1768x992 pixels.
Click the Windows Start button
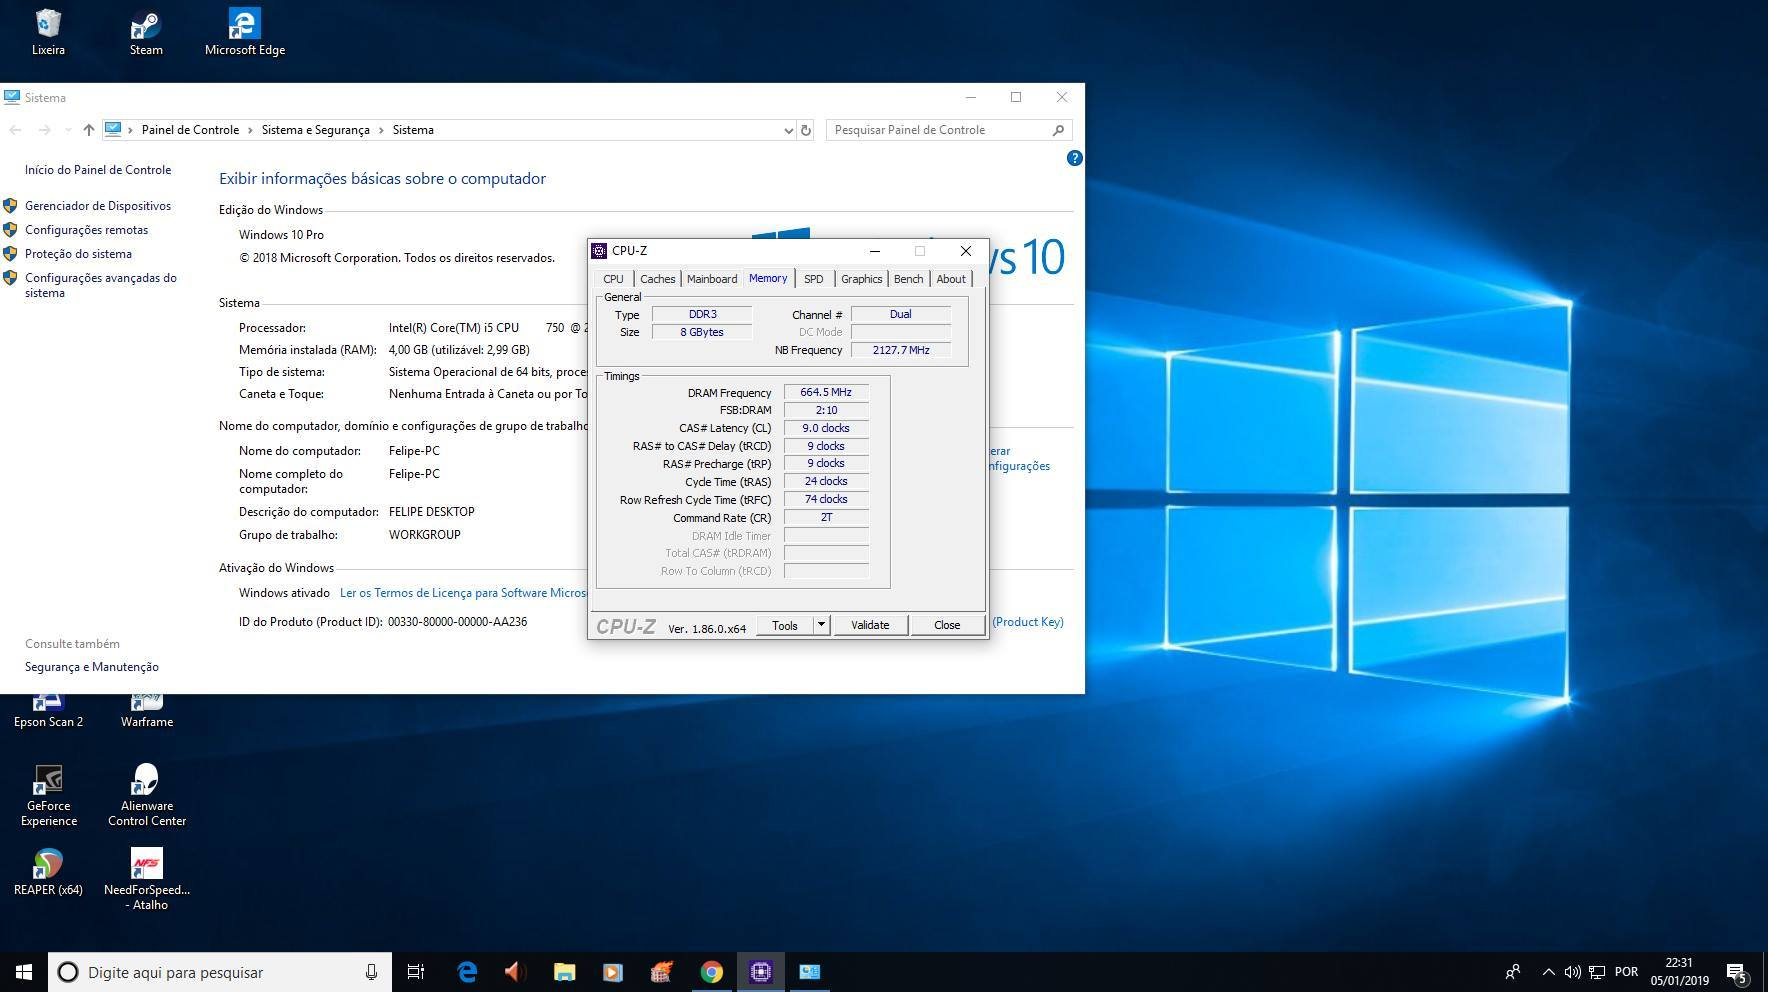[x=24, y=972]
